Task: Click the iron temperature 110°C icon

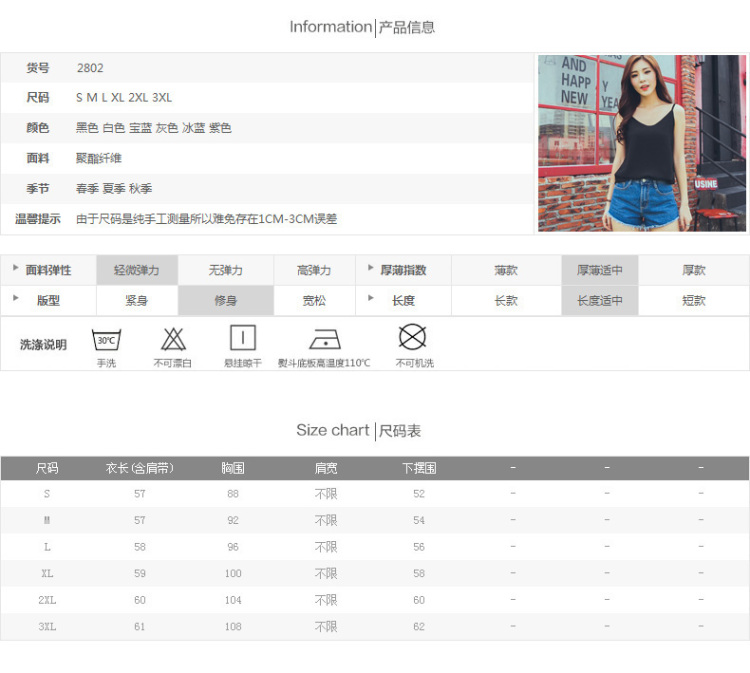Action: point(324,338)
